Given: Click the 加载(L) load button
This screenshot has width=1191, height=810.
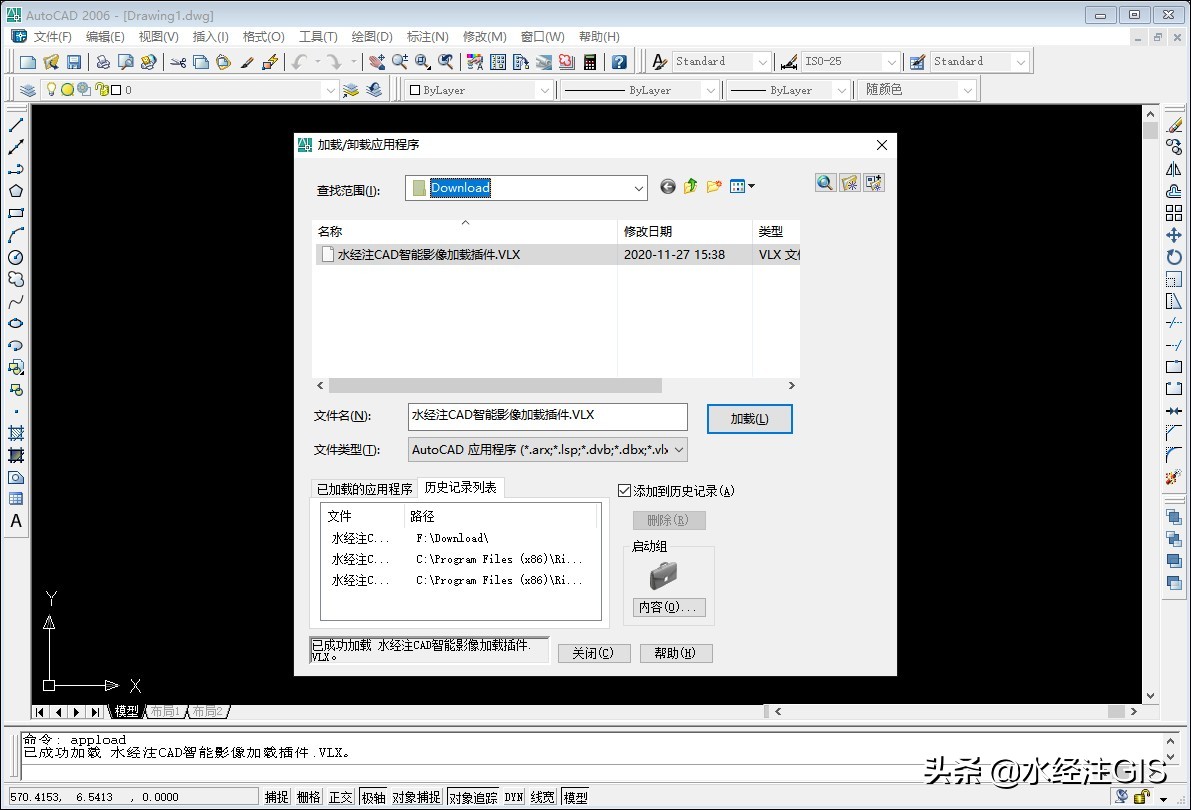Looking at the screenshot, I should [x=749, y=419].
